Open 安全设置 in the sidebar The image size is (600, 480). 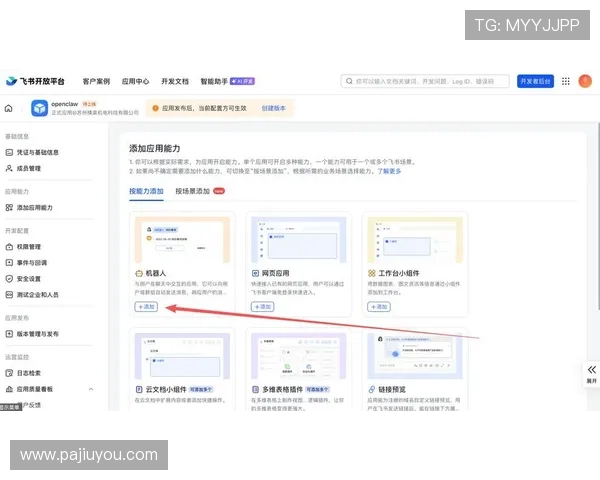(23, 279)
